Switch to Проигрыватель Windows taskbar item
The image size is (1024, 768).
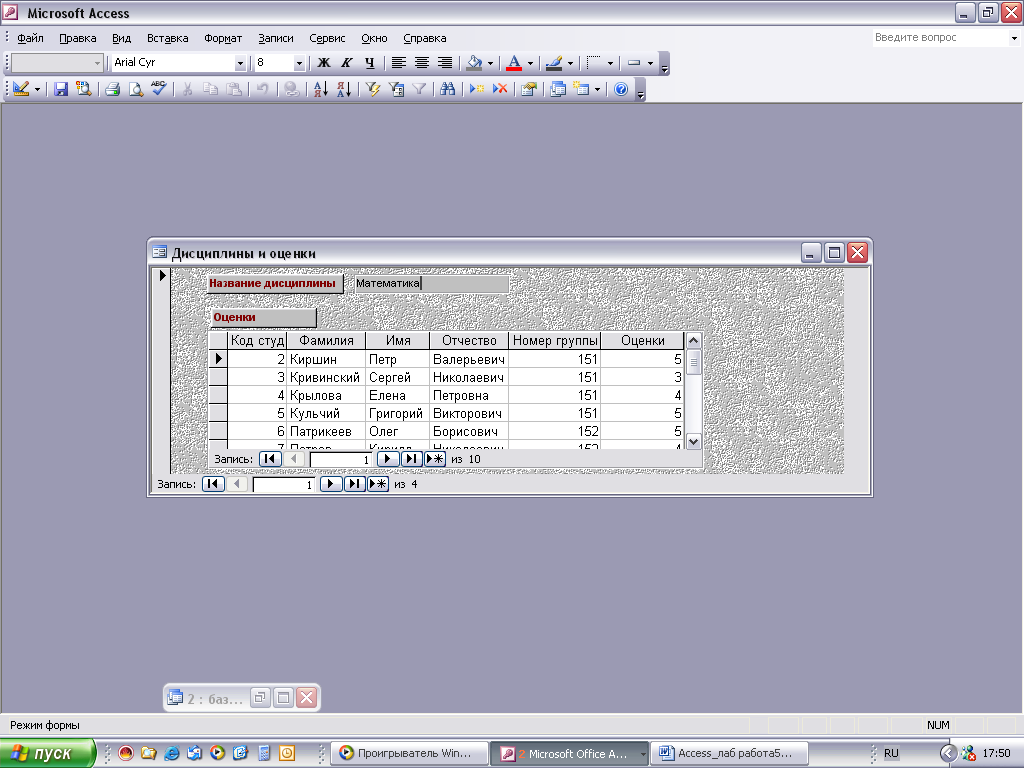point(410,754)
